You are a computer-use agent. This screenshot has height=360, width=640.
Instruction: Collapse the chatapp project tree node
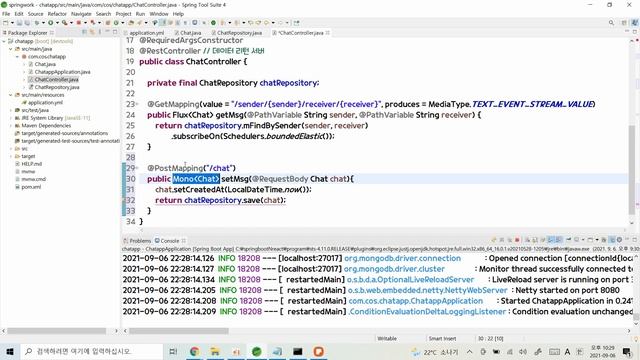click(x=4, y=41)
